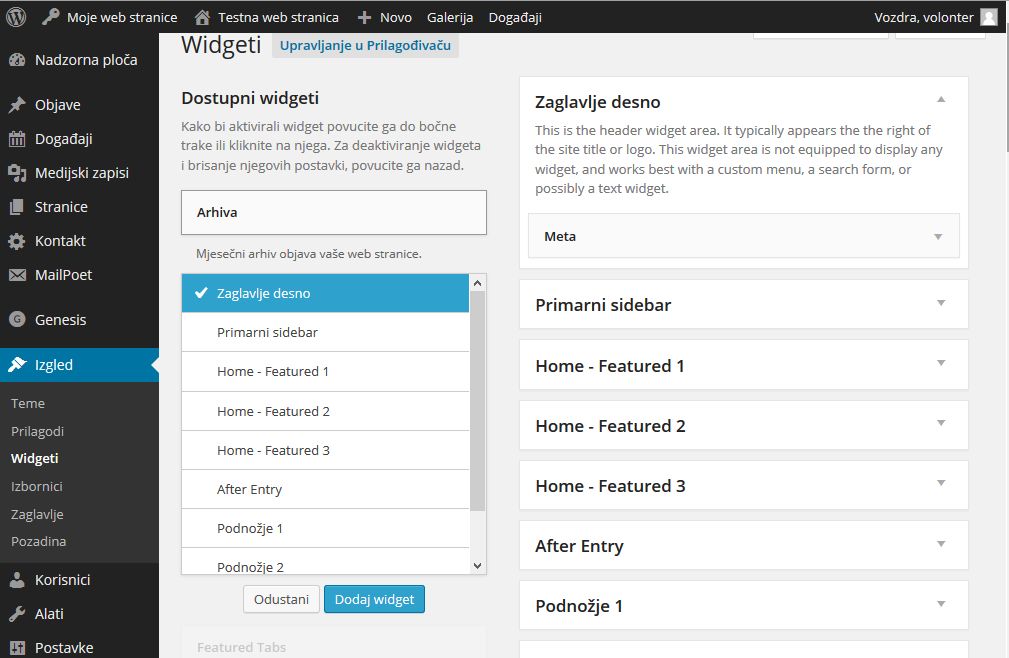Expand the Meta widget arrow

938,237
